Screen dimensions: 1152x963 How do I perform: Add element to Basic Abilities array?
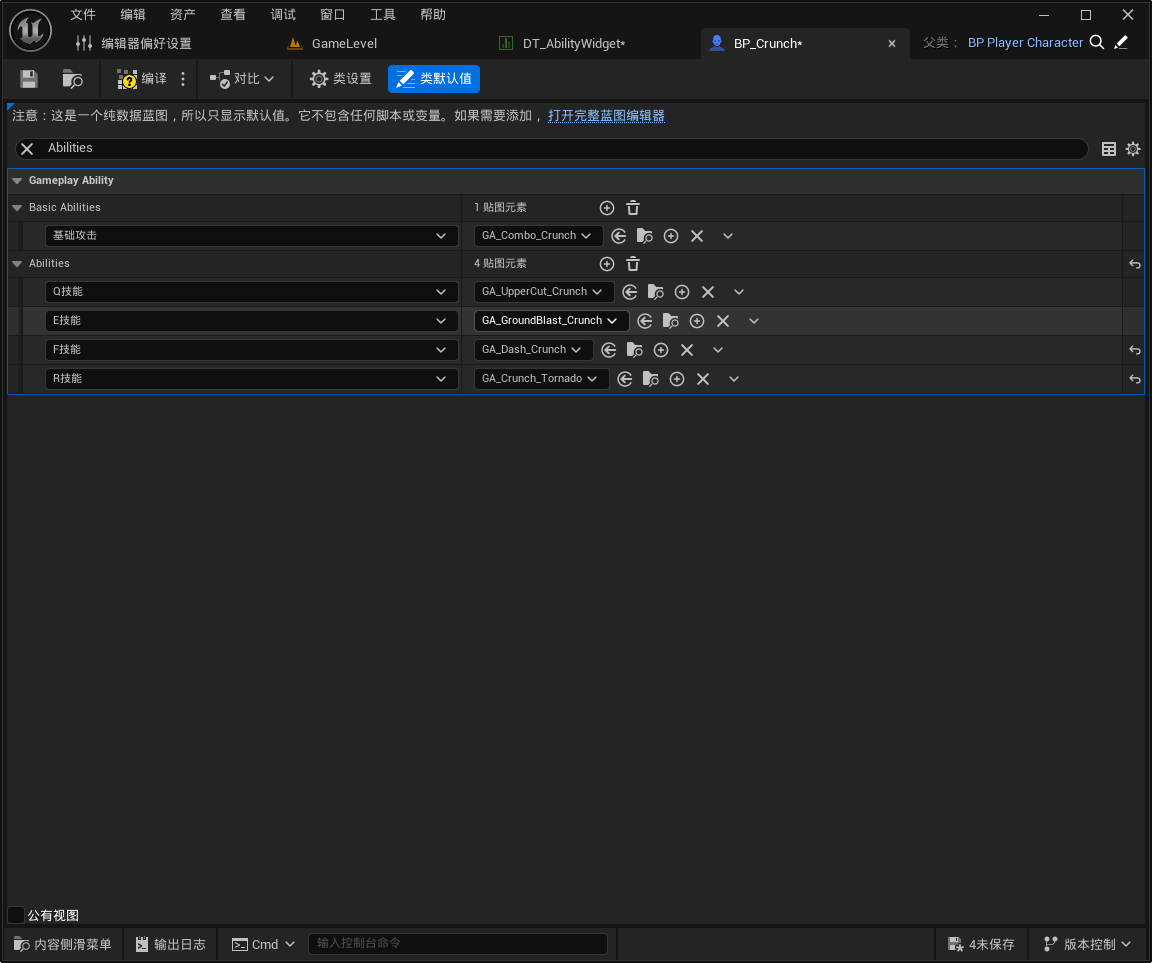pyautogui.click(x=607, y=208)
